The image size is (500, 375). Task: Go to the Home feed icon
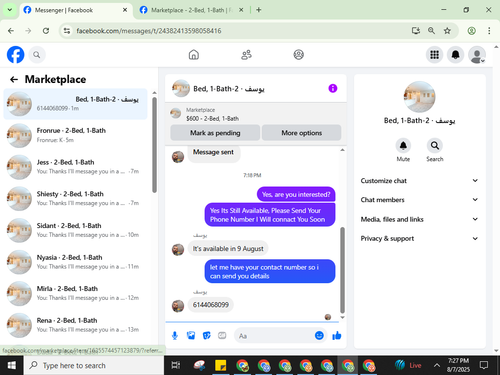194,55
